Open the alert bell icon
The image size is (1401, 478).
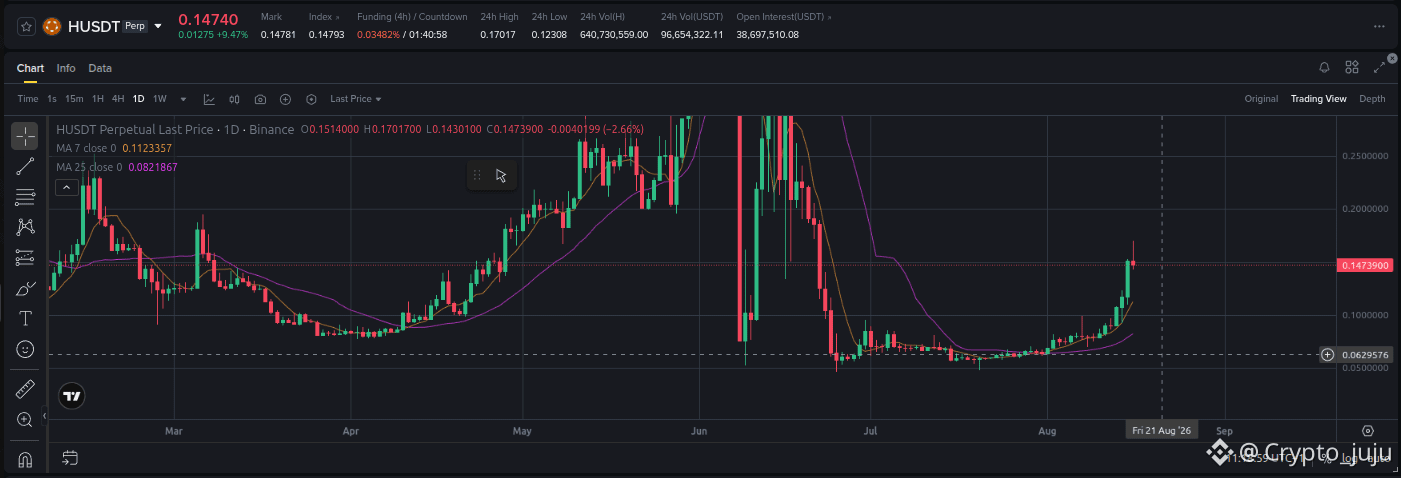click(1324, 68)
